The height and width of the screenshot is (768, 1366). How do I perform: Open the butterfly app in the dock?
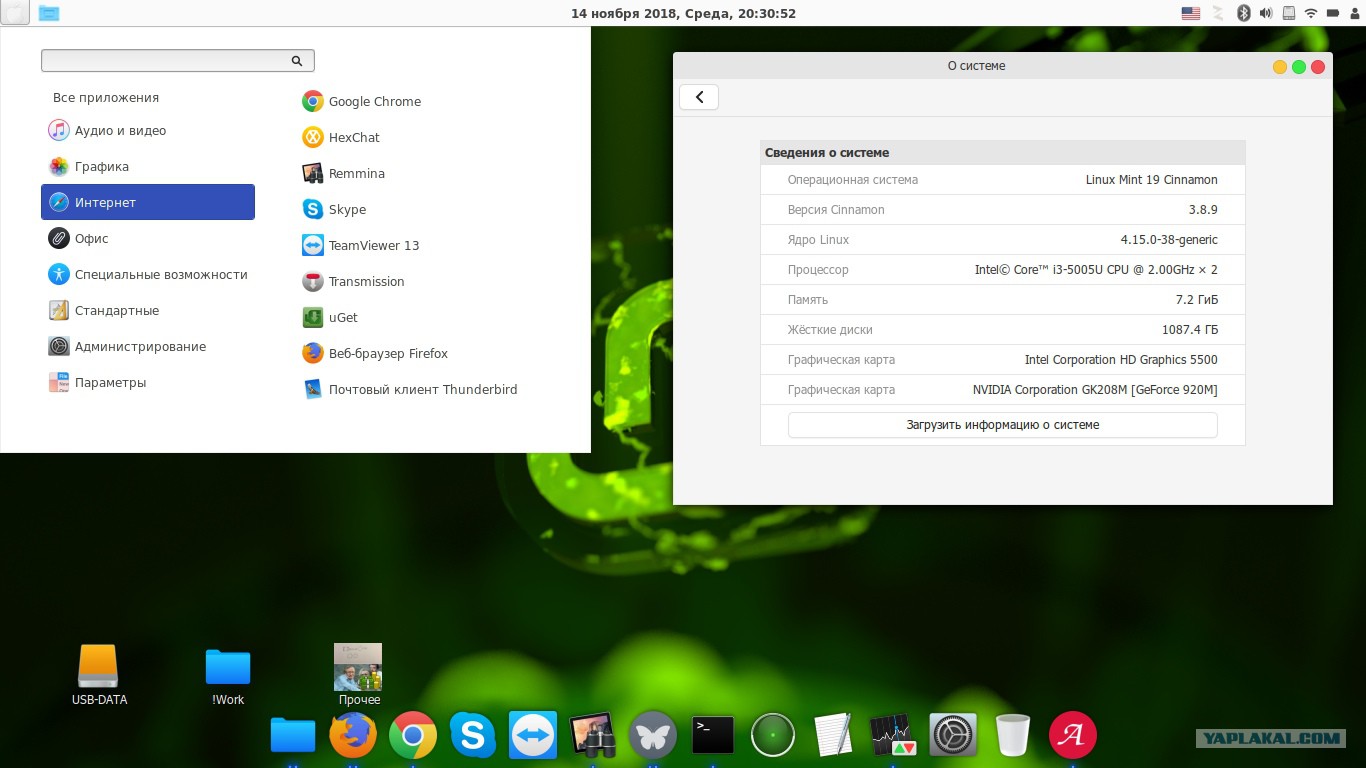pyautogui.click(x=653, y=736)
